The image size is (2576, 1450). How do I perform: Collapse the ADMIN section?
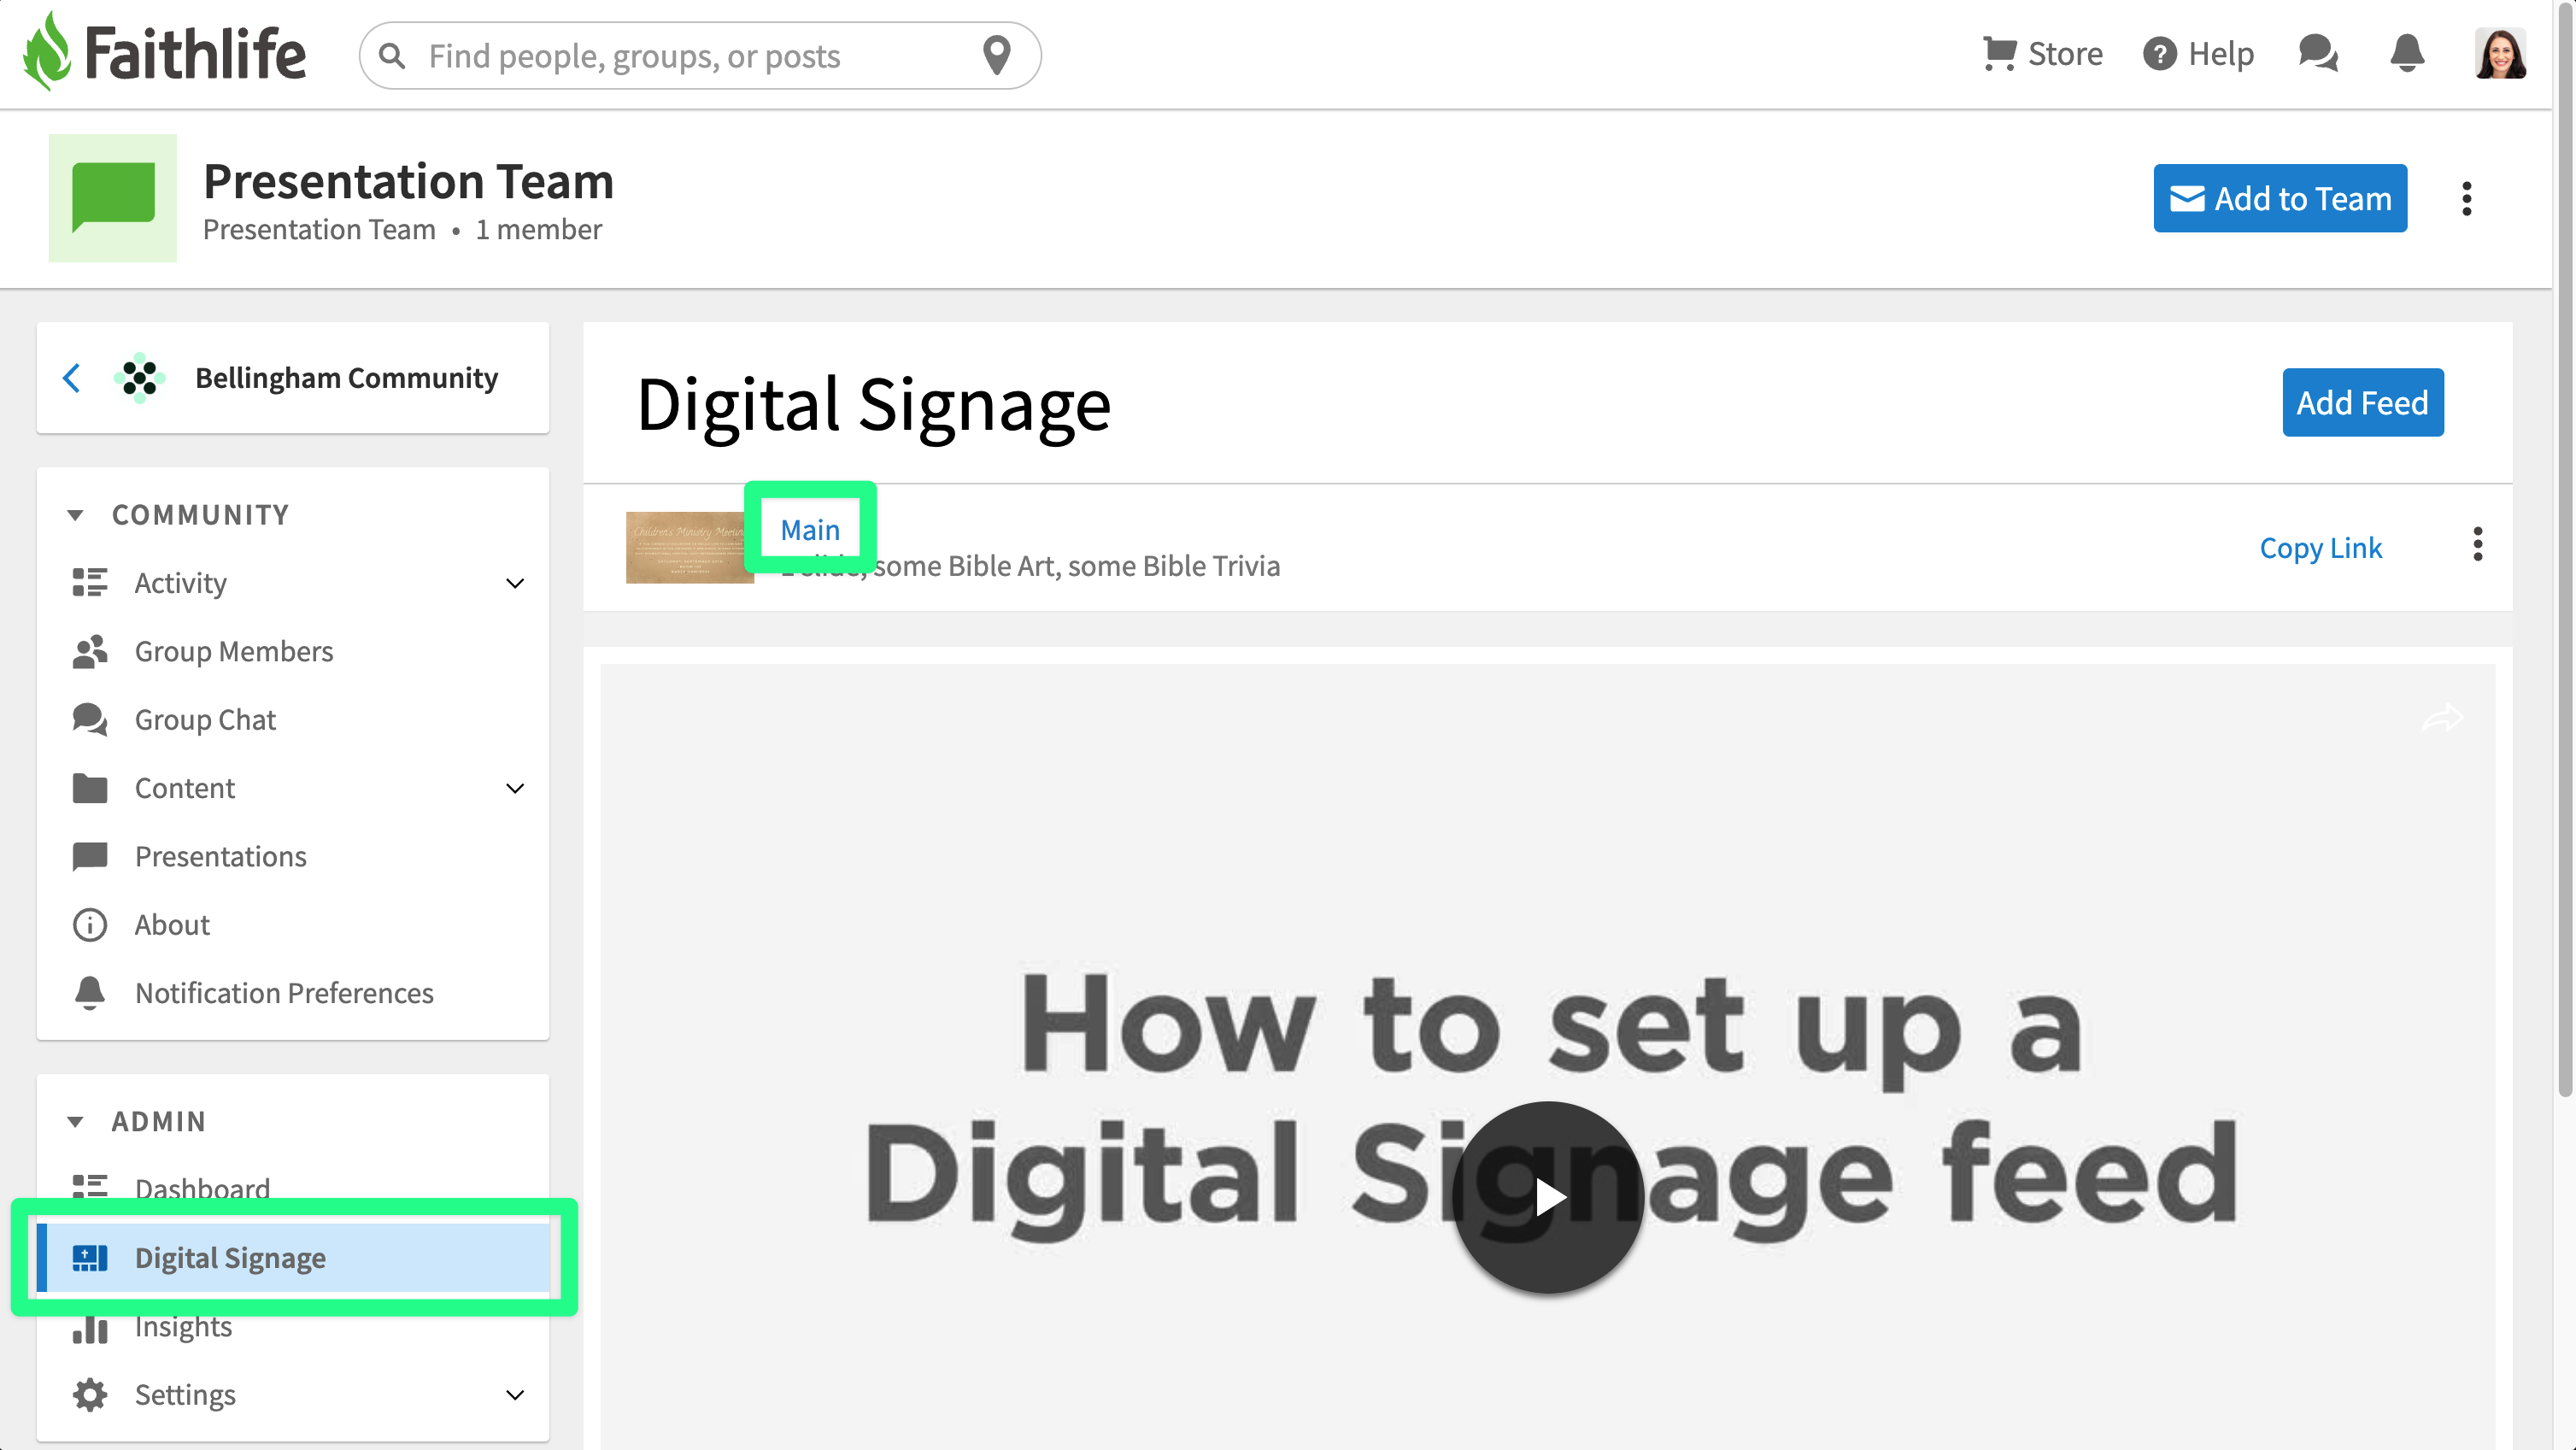click(x=75, y=1122)
